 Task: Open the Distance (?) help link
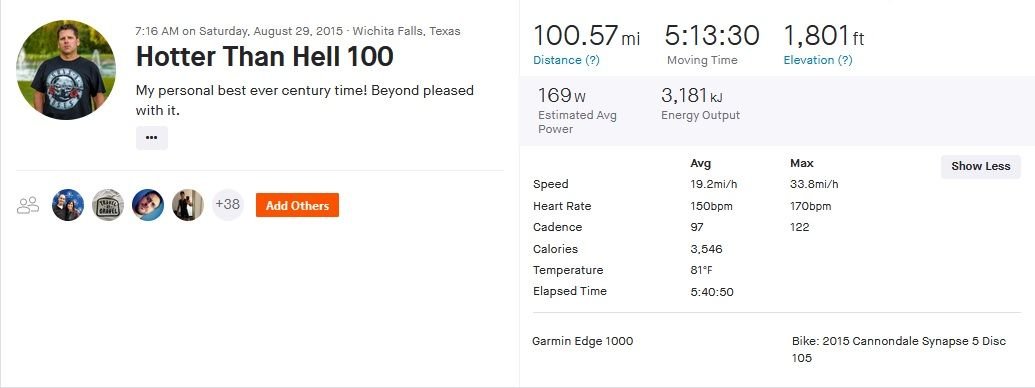tap(566, 60)
